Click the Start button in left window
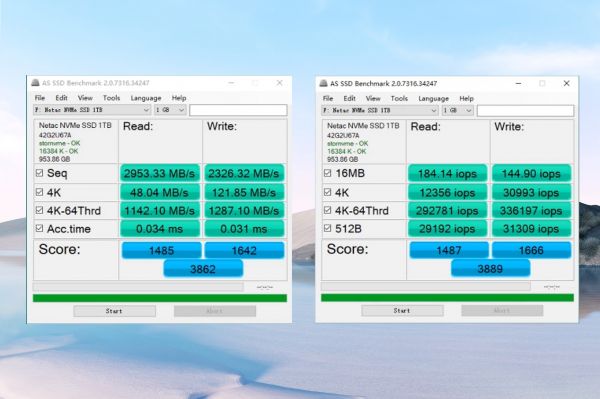The image size is (600, 399). [x=114, y=311]
